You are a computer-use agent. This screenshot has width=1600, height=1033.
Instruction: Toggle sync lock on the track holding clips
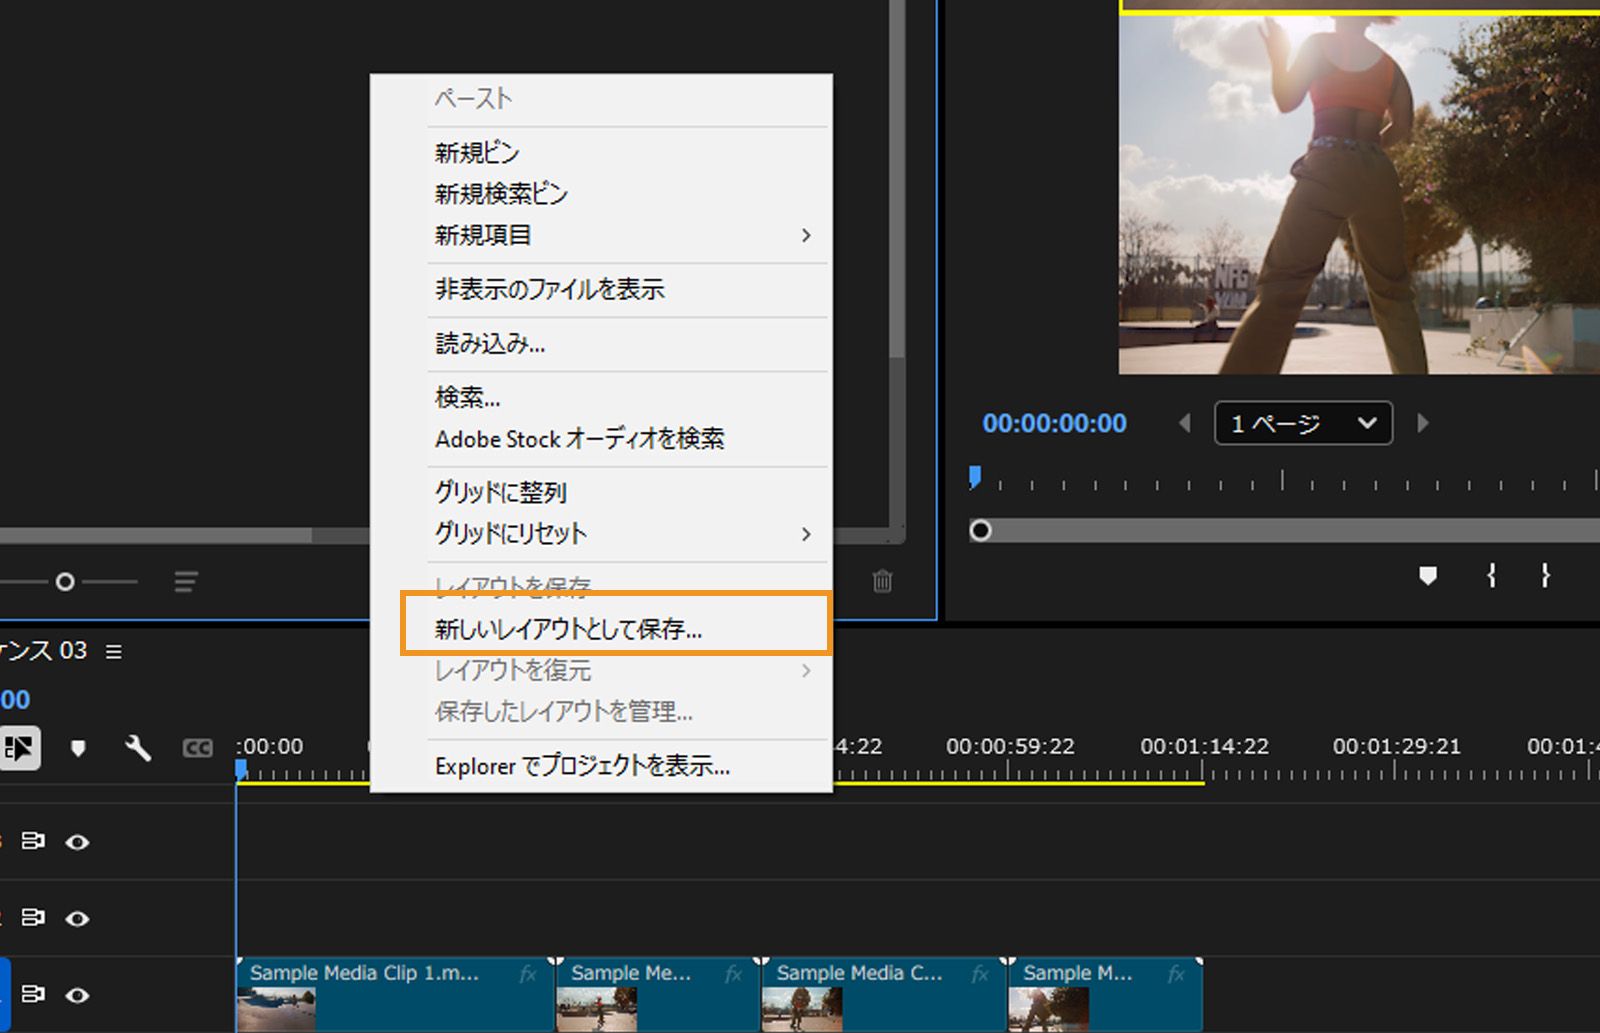click(33, 995)
